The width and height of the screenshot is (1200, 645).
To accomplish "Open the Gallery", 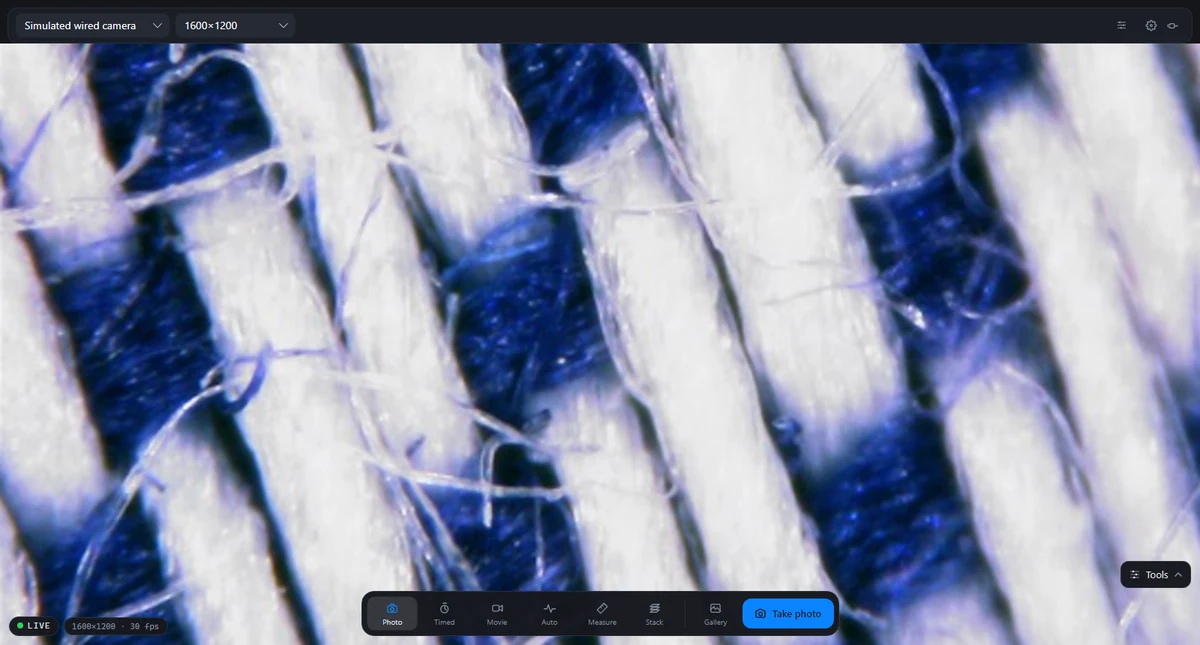I will coord(715,613).
